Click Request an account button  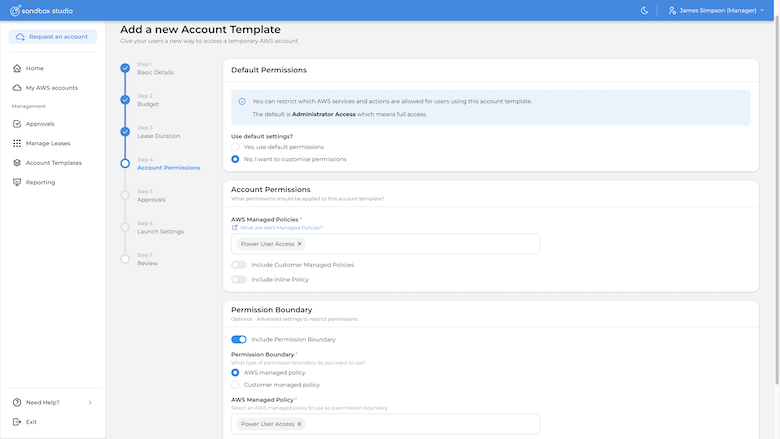click(53, 37)
